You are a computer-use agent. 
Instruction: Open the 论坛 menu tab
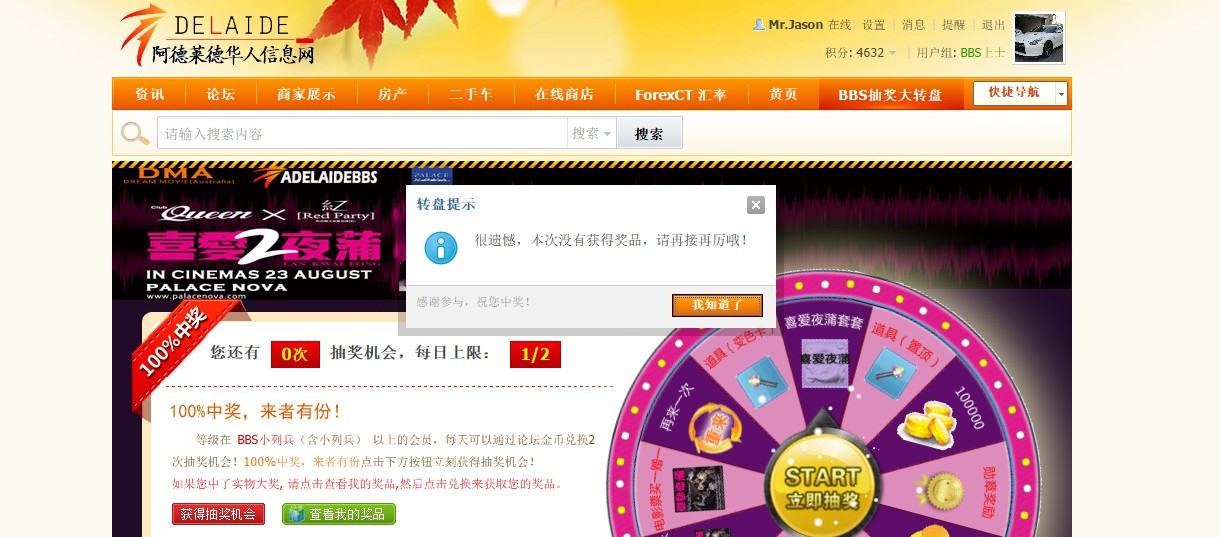click(221, 94)
